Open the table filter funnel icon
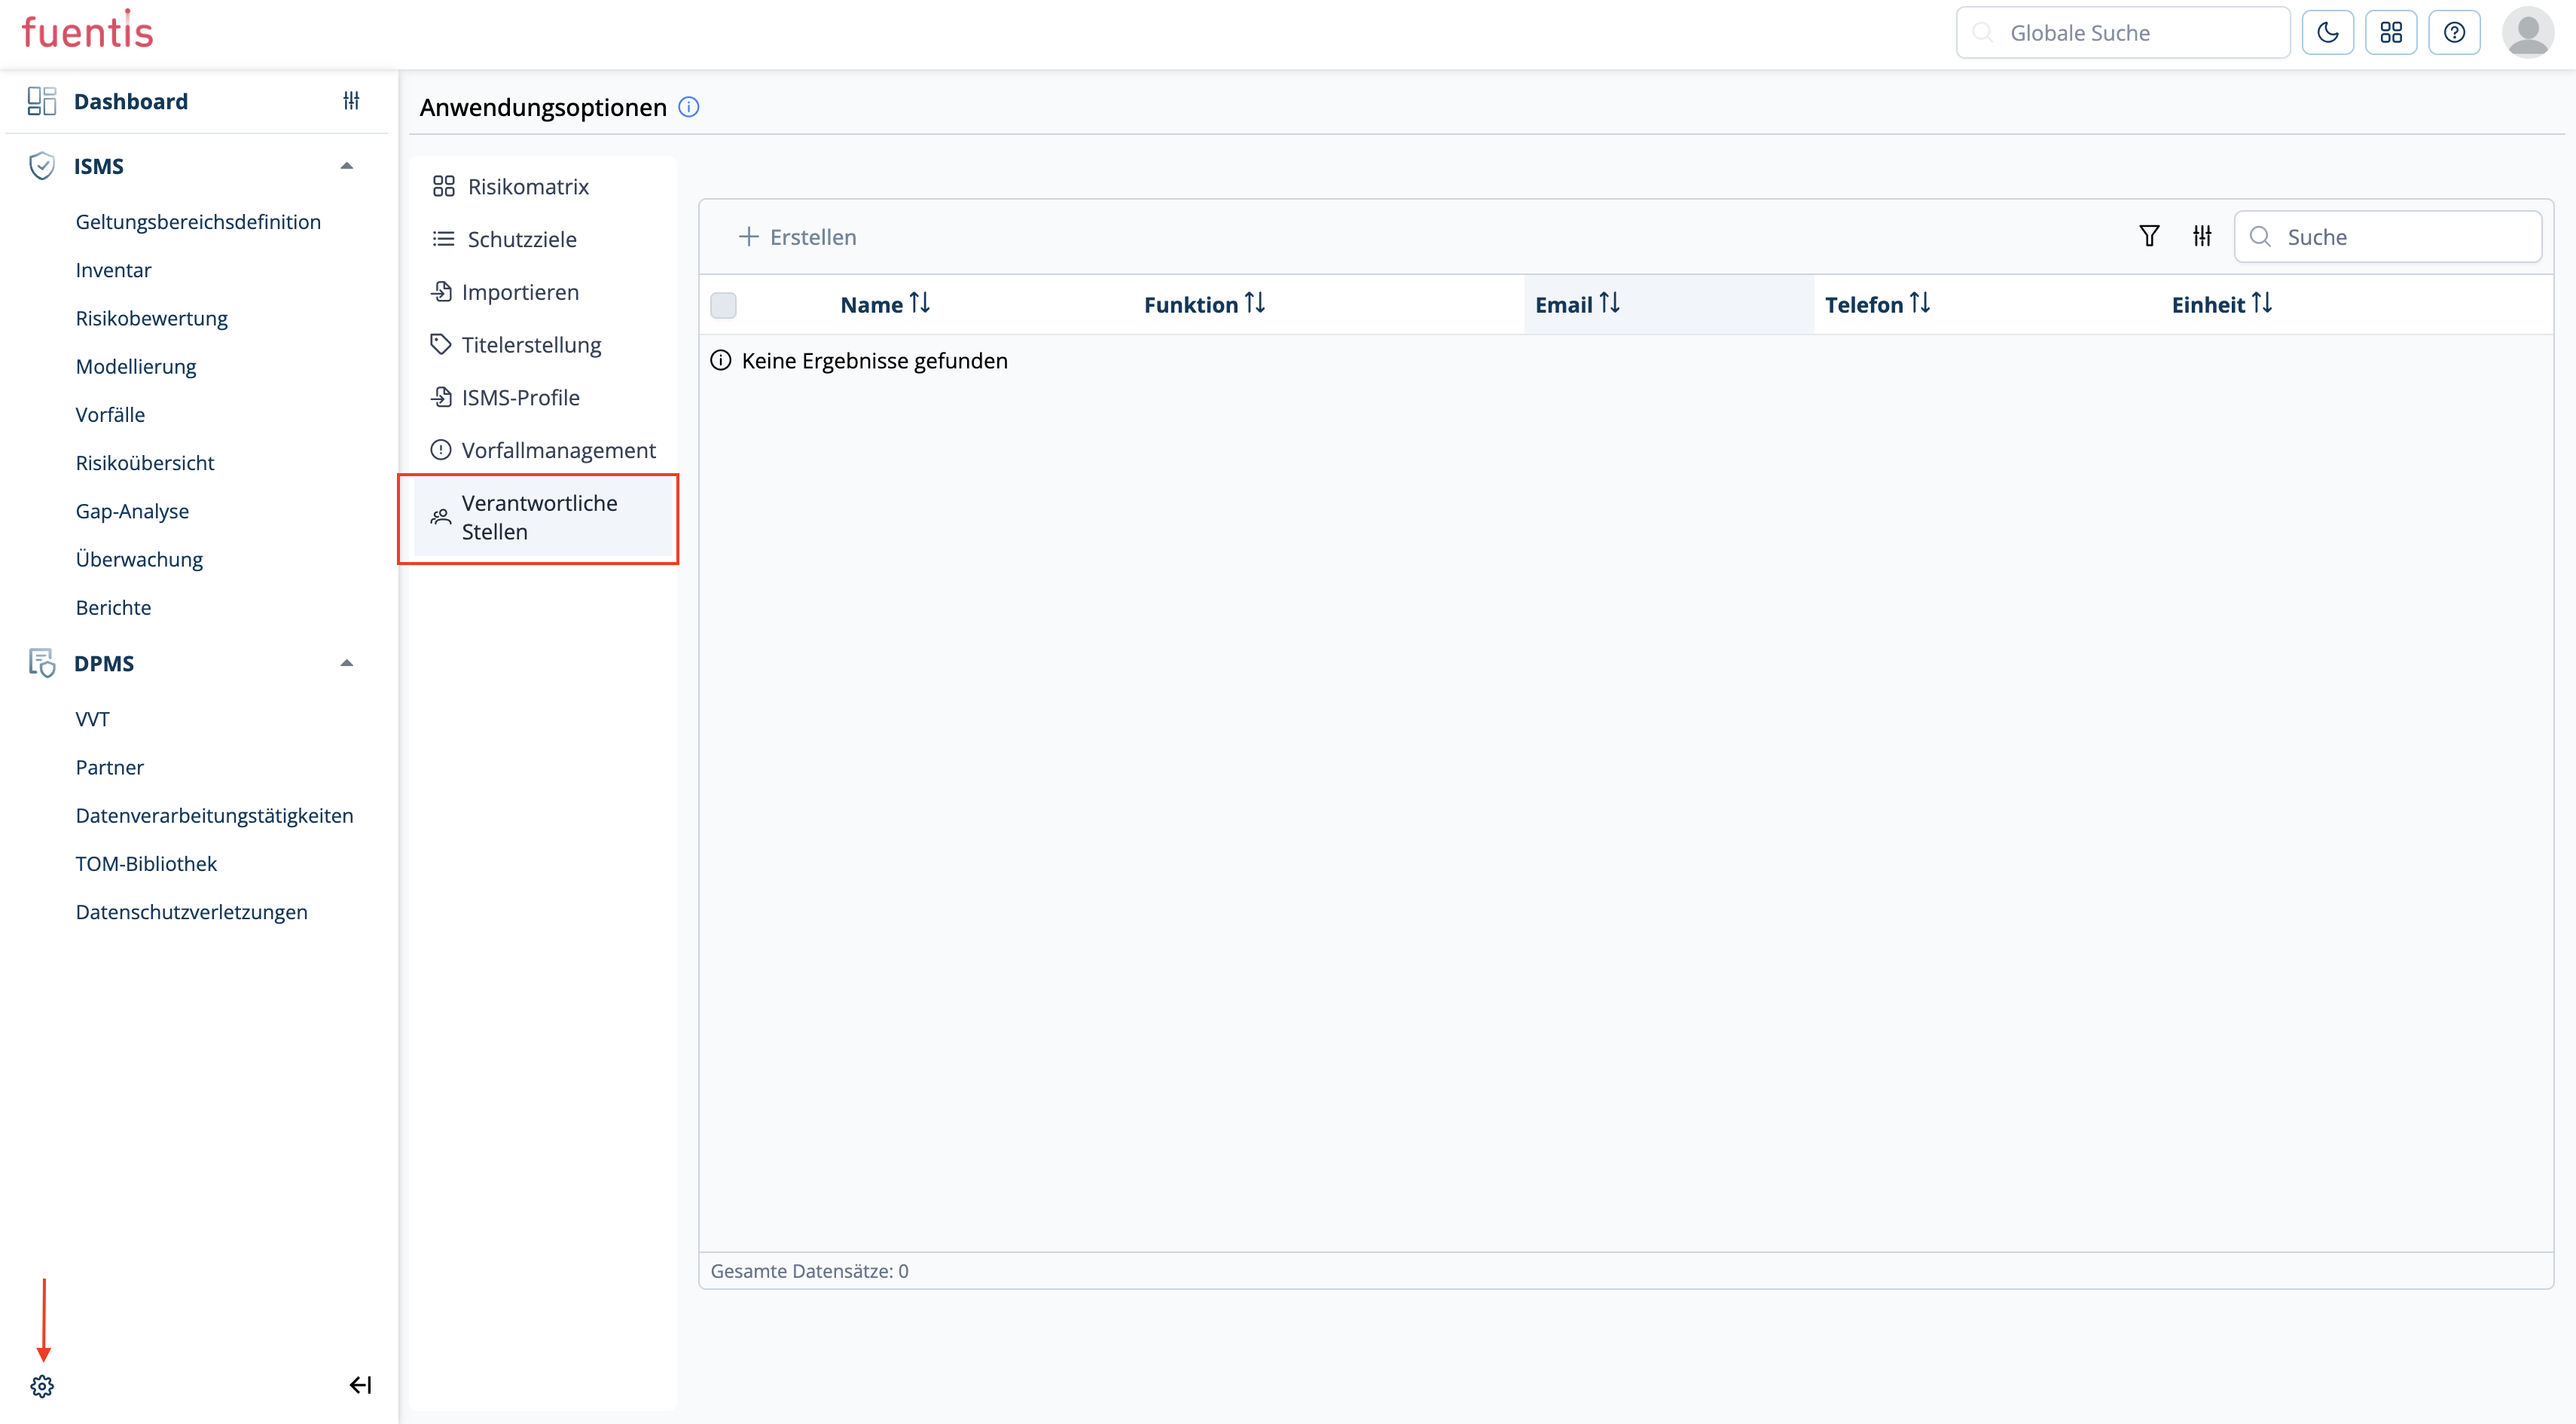Viewport: 2576px width, 1424px height. tap(2149, 236)
